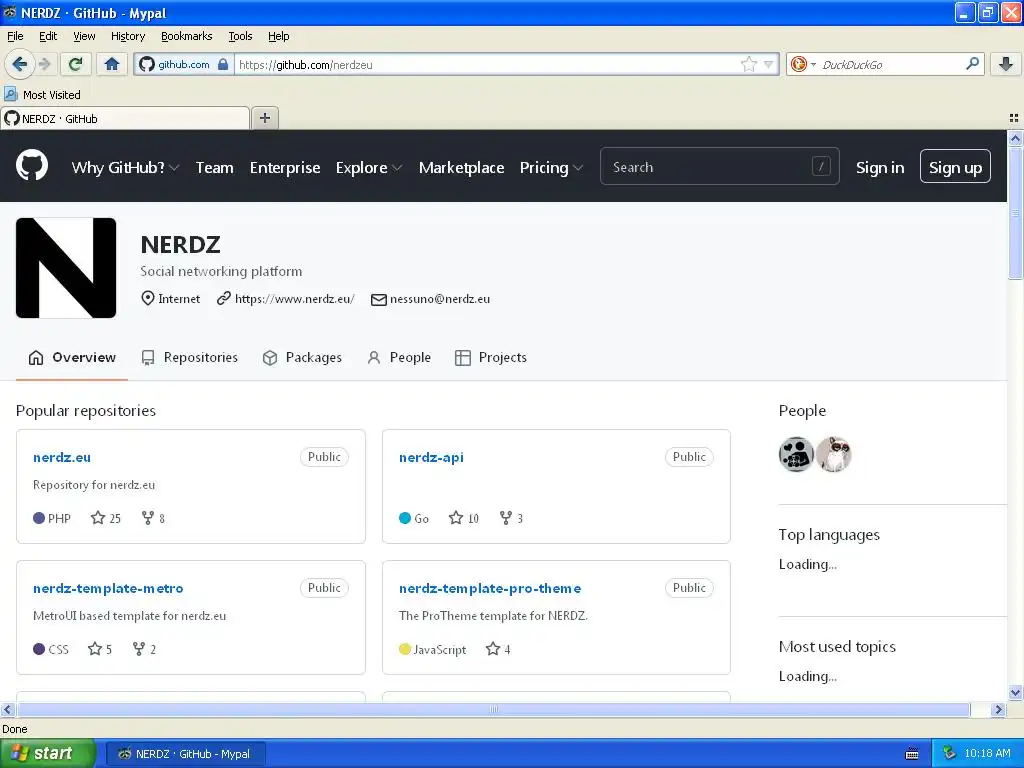Open the second member avatar with cat picture
The image size is (1024, 768).
pos(833,454)
